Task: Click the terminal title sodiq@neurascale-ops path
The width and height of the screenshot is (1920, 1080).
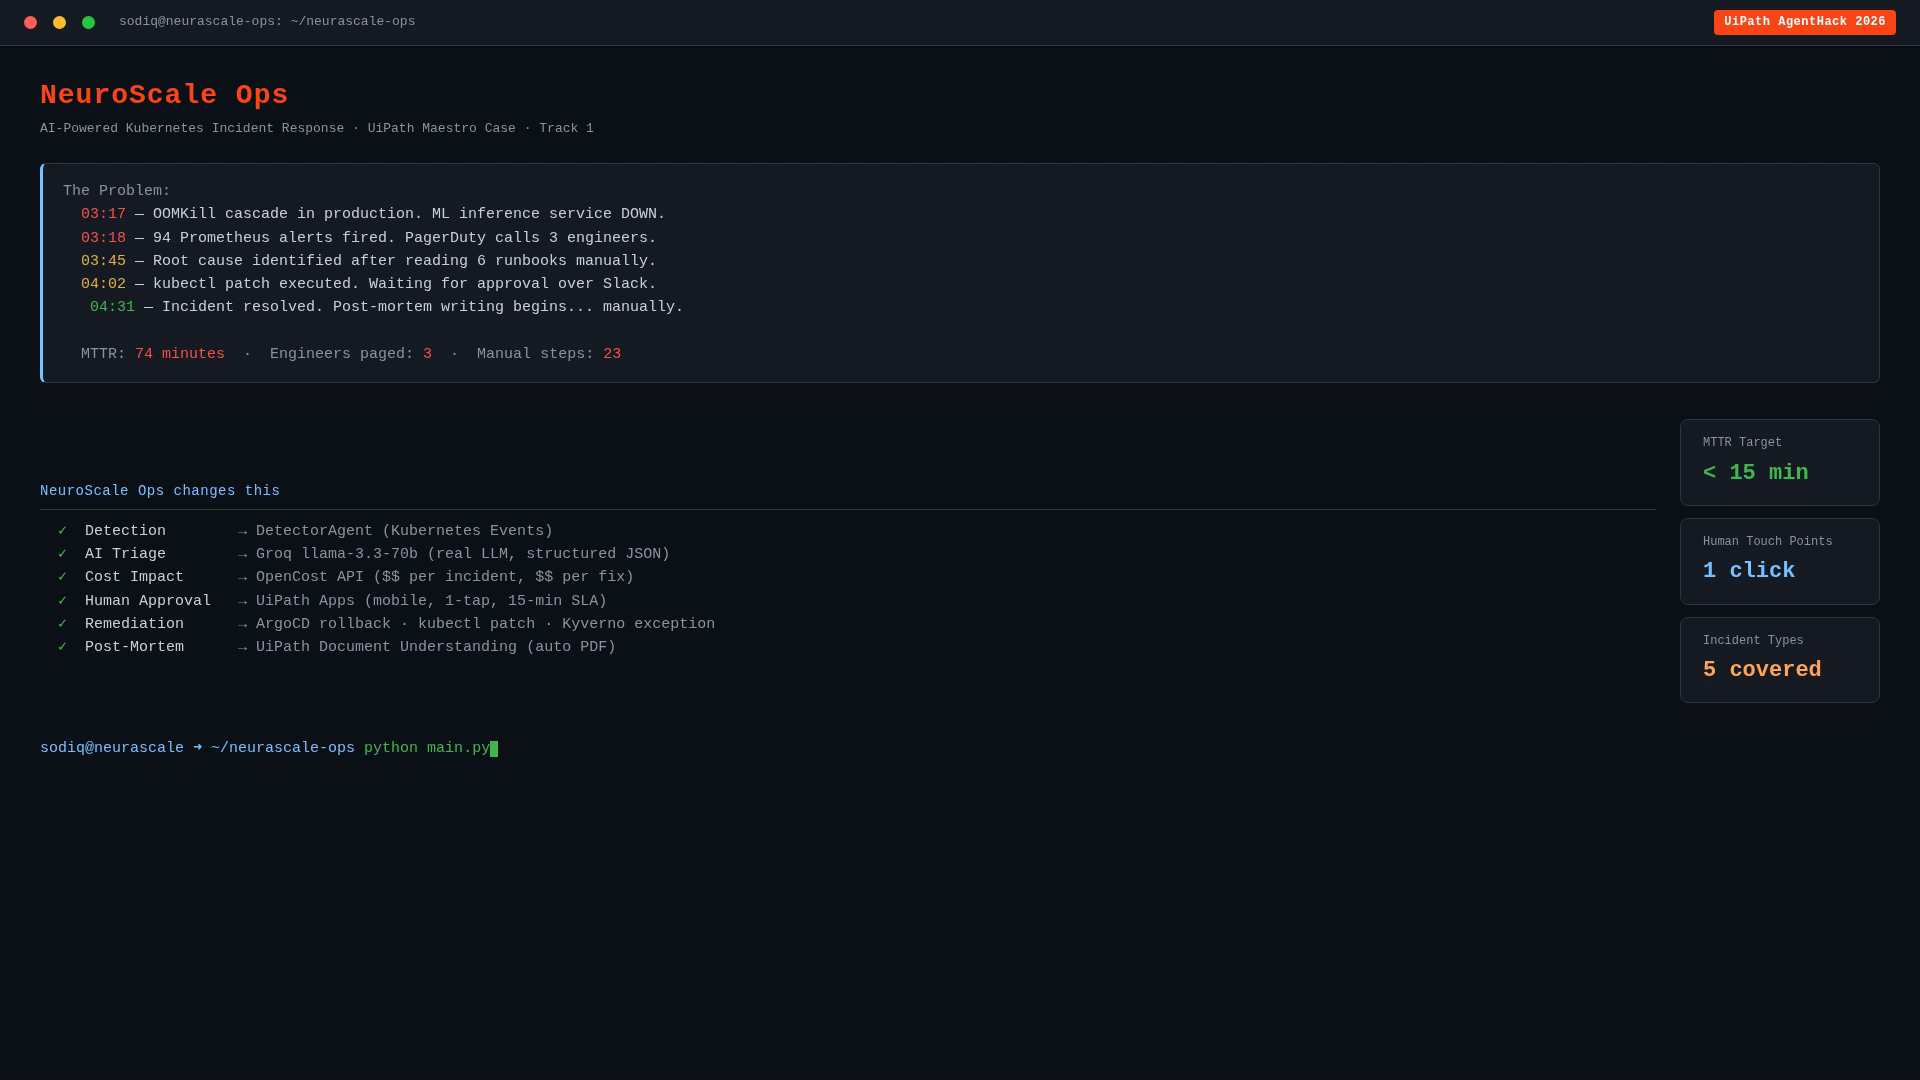Action: (267, 22)
